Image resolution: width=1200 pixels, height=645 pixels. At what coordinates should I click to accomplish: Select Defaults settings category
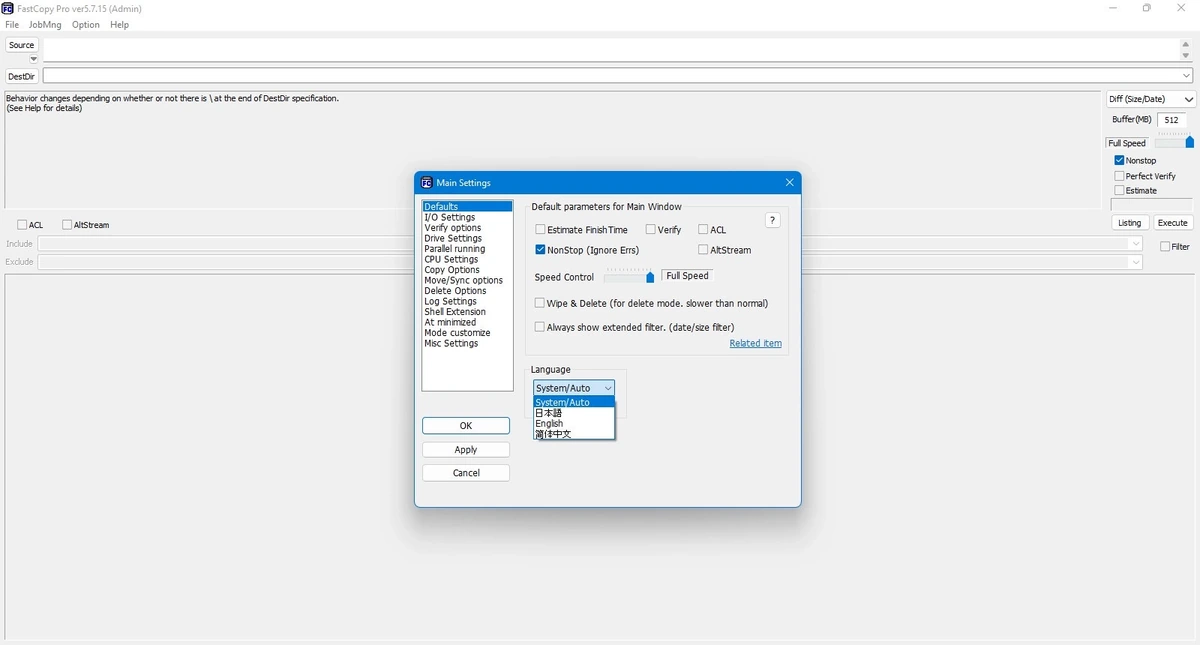point(467,207)
